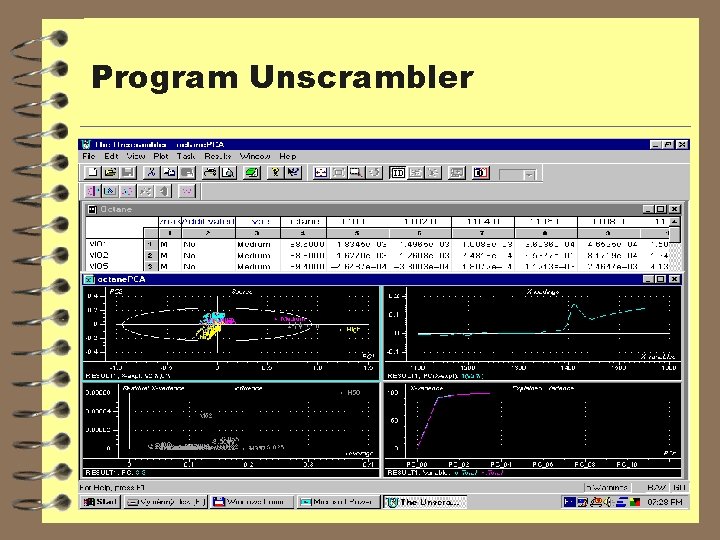Click the icon right of the ID button
Viewport: 720px width, 540px height.
[x=416, y=173]
